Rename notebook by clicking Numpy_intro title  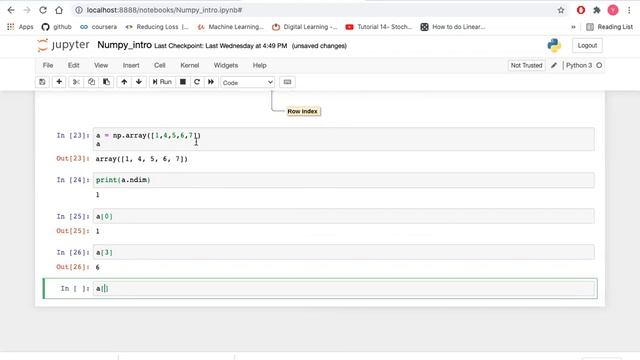pos(124,45)
